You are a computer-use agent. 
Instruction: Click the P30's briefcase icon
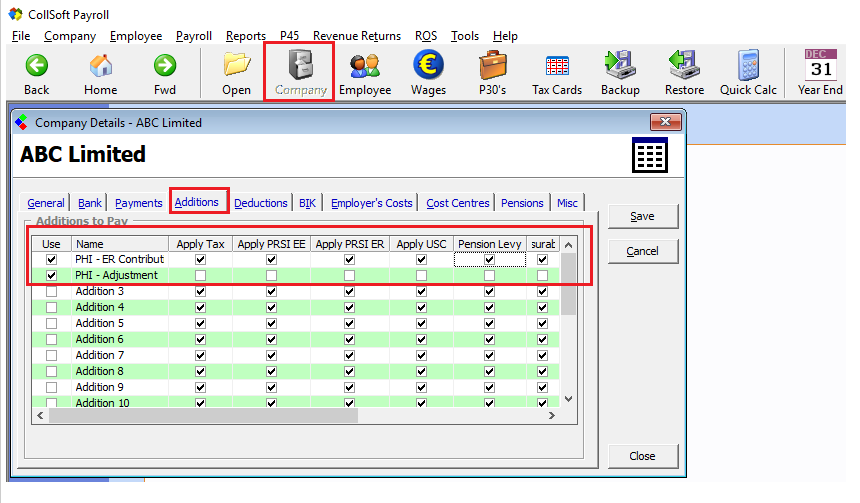pyautogui.click(x=493, y=66)
